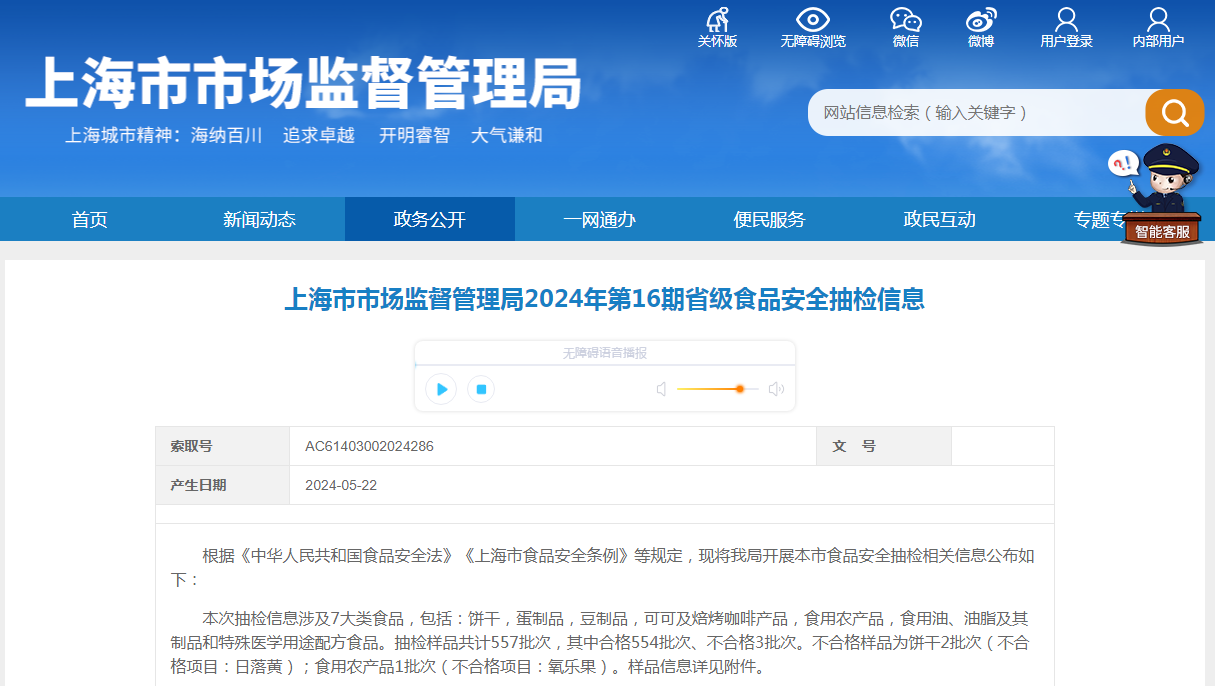1215x686 pixels.
Task: Open the 新闻动态 navigation tab
Action: point(260,219)
